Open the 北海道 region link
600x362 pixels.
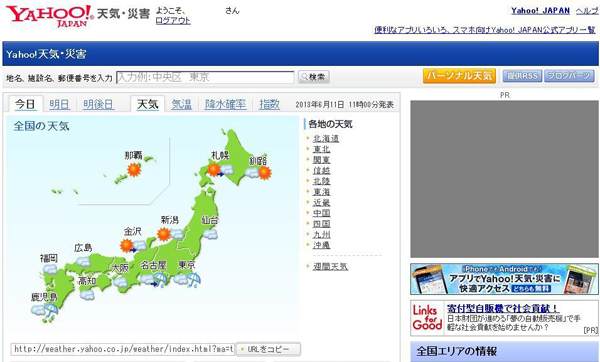326,139
